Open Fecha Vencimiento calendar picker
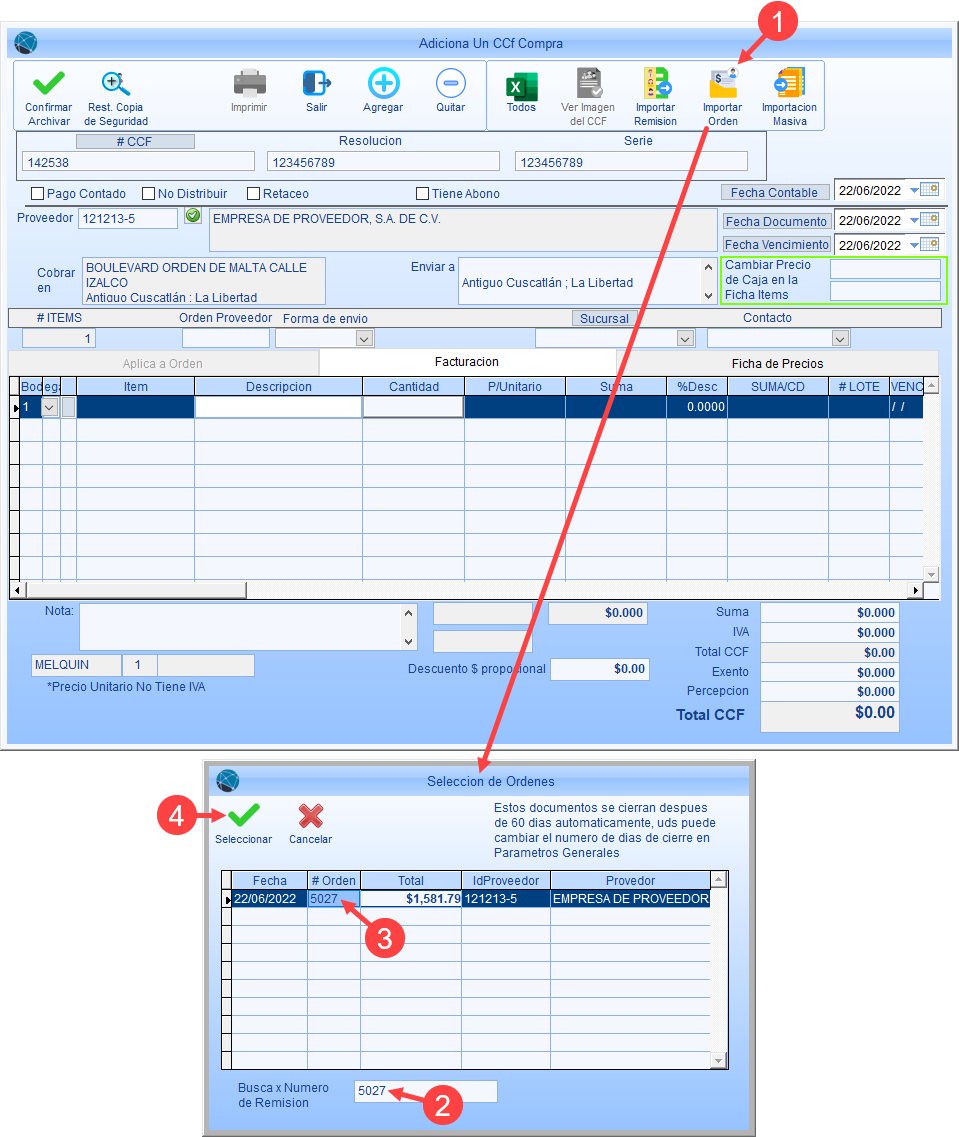Image resolution: width=959 pixels, height=1137 pixels. [930, 244]
